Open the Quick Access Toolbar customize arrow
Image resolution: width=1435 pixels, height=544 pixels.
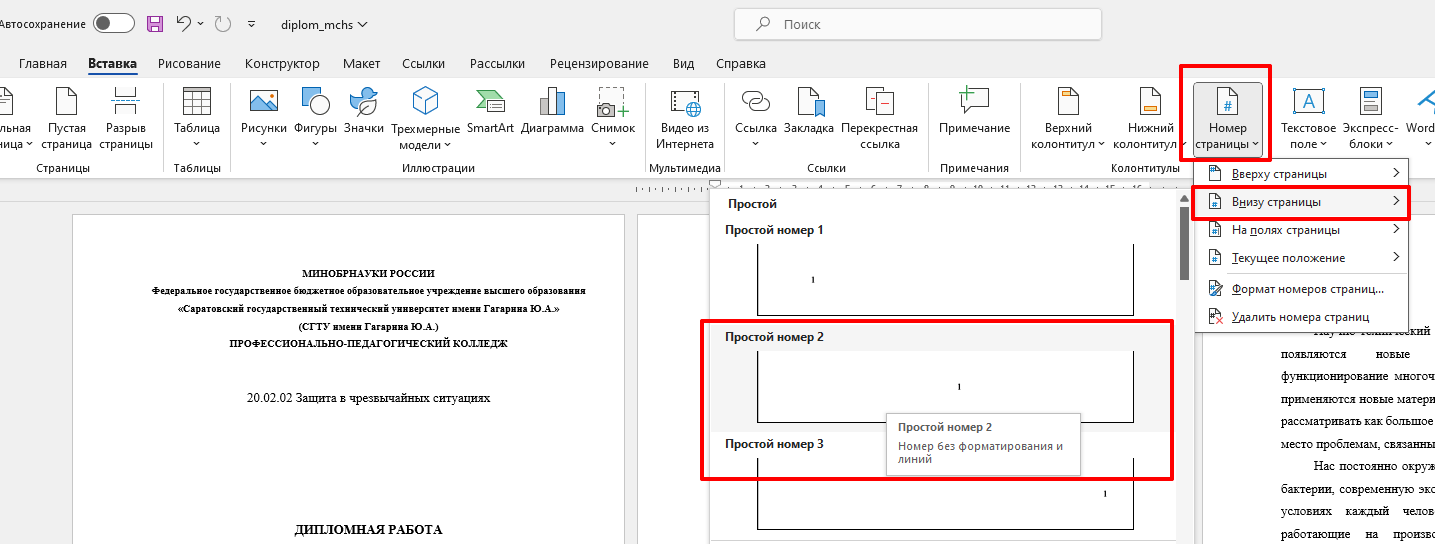point(251,24)
